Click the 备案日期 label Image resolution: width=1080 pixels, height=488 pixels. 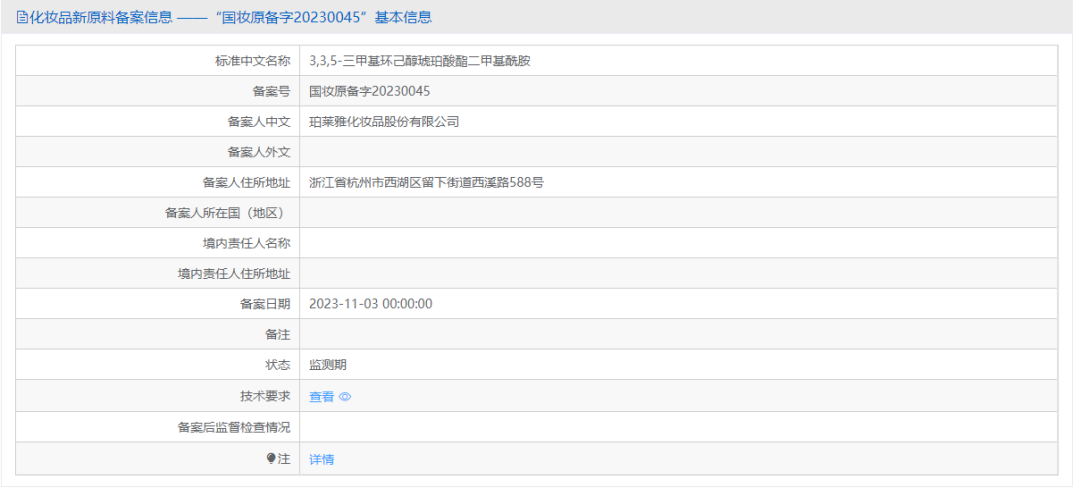point(265,304)
